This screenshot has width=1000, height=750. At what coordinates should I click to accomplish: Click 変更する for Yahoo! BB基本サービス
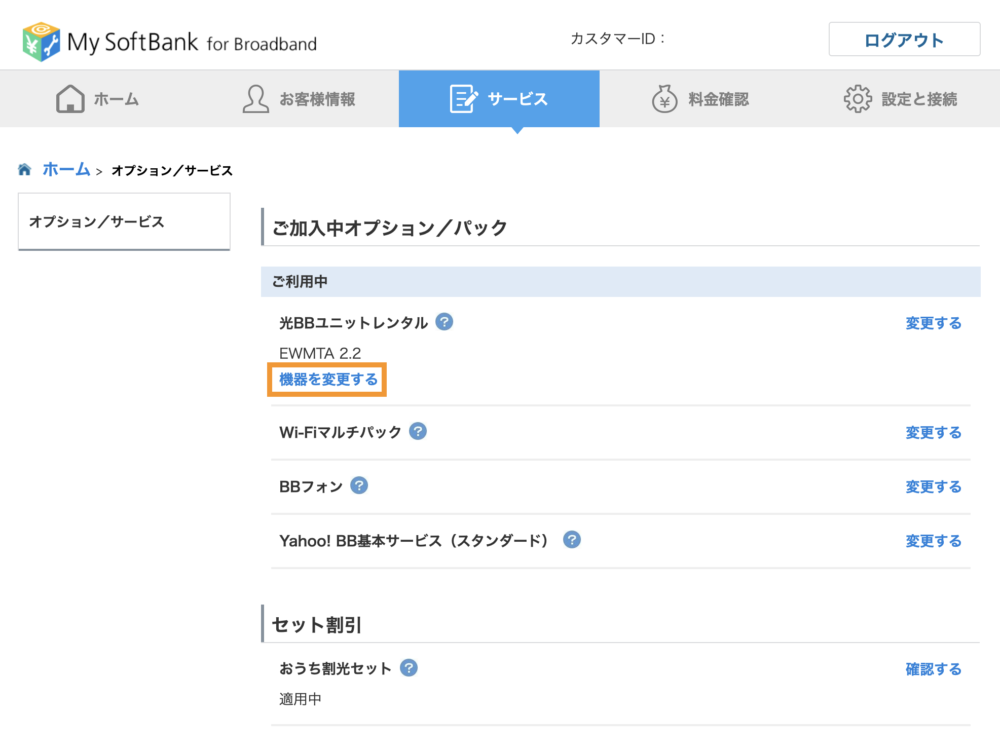point(933,541)
